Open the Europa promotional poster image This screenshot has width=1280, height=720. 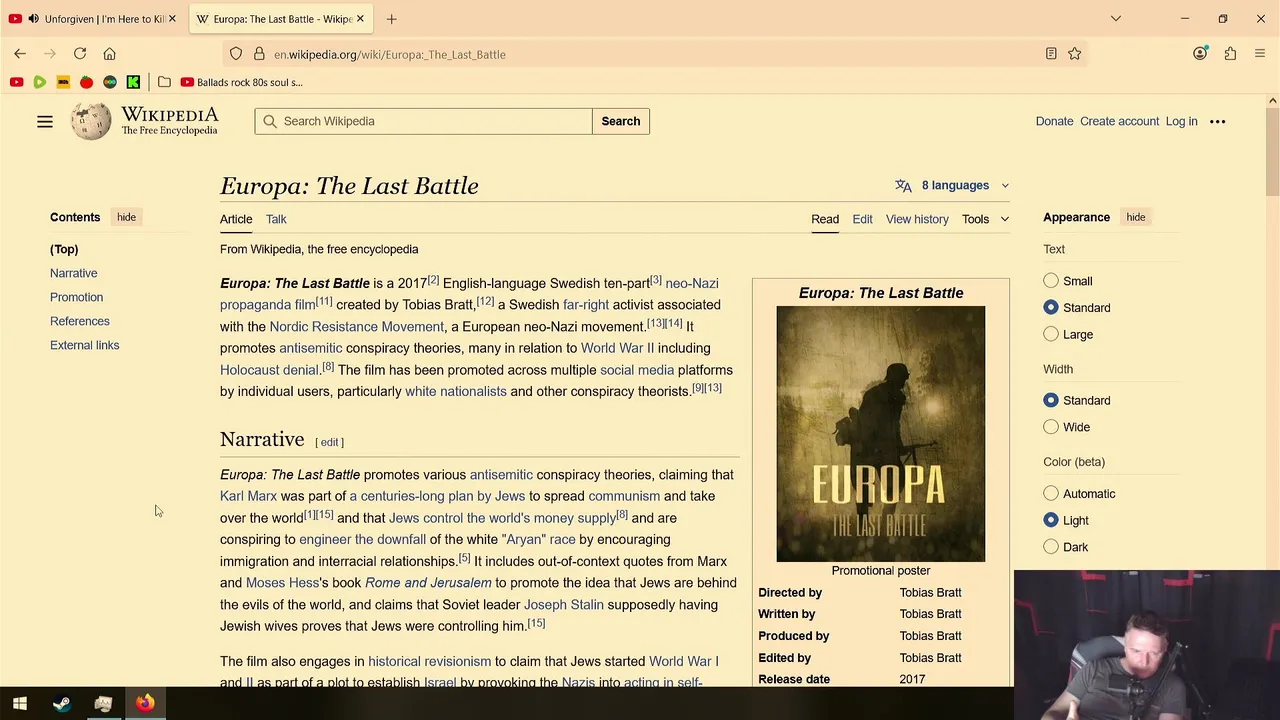point(881,434)
